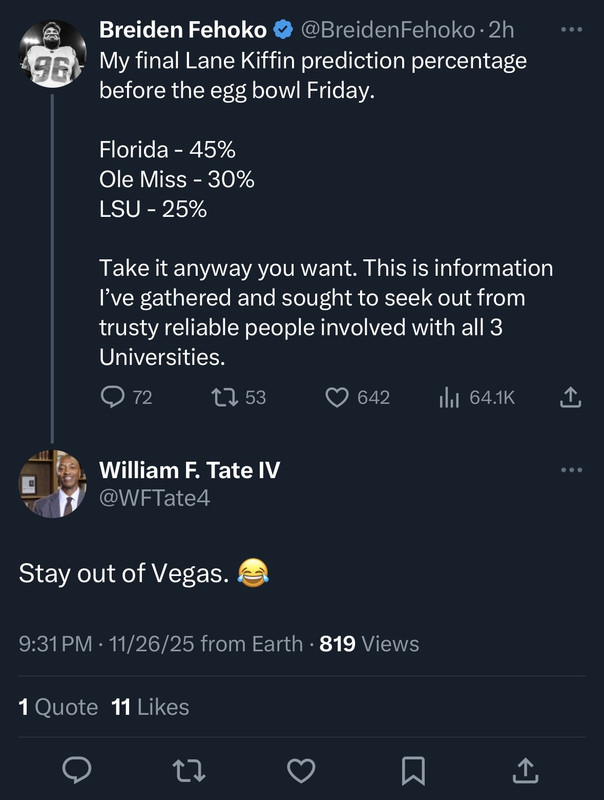View the 11 Likes list
The image size is (604, 800).
(150, 707)
